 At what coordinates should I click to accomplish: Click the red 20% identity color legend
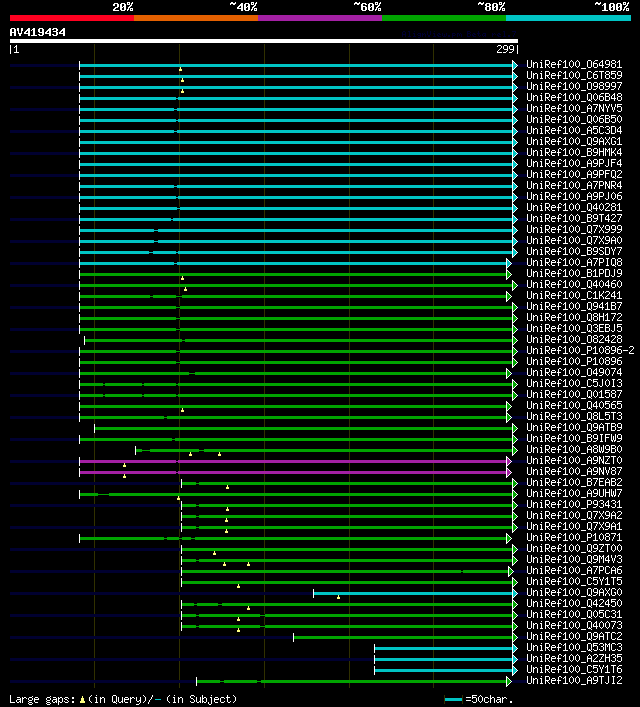72,18
